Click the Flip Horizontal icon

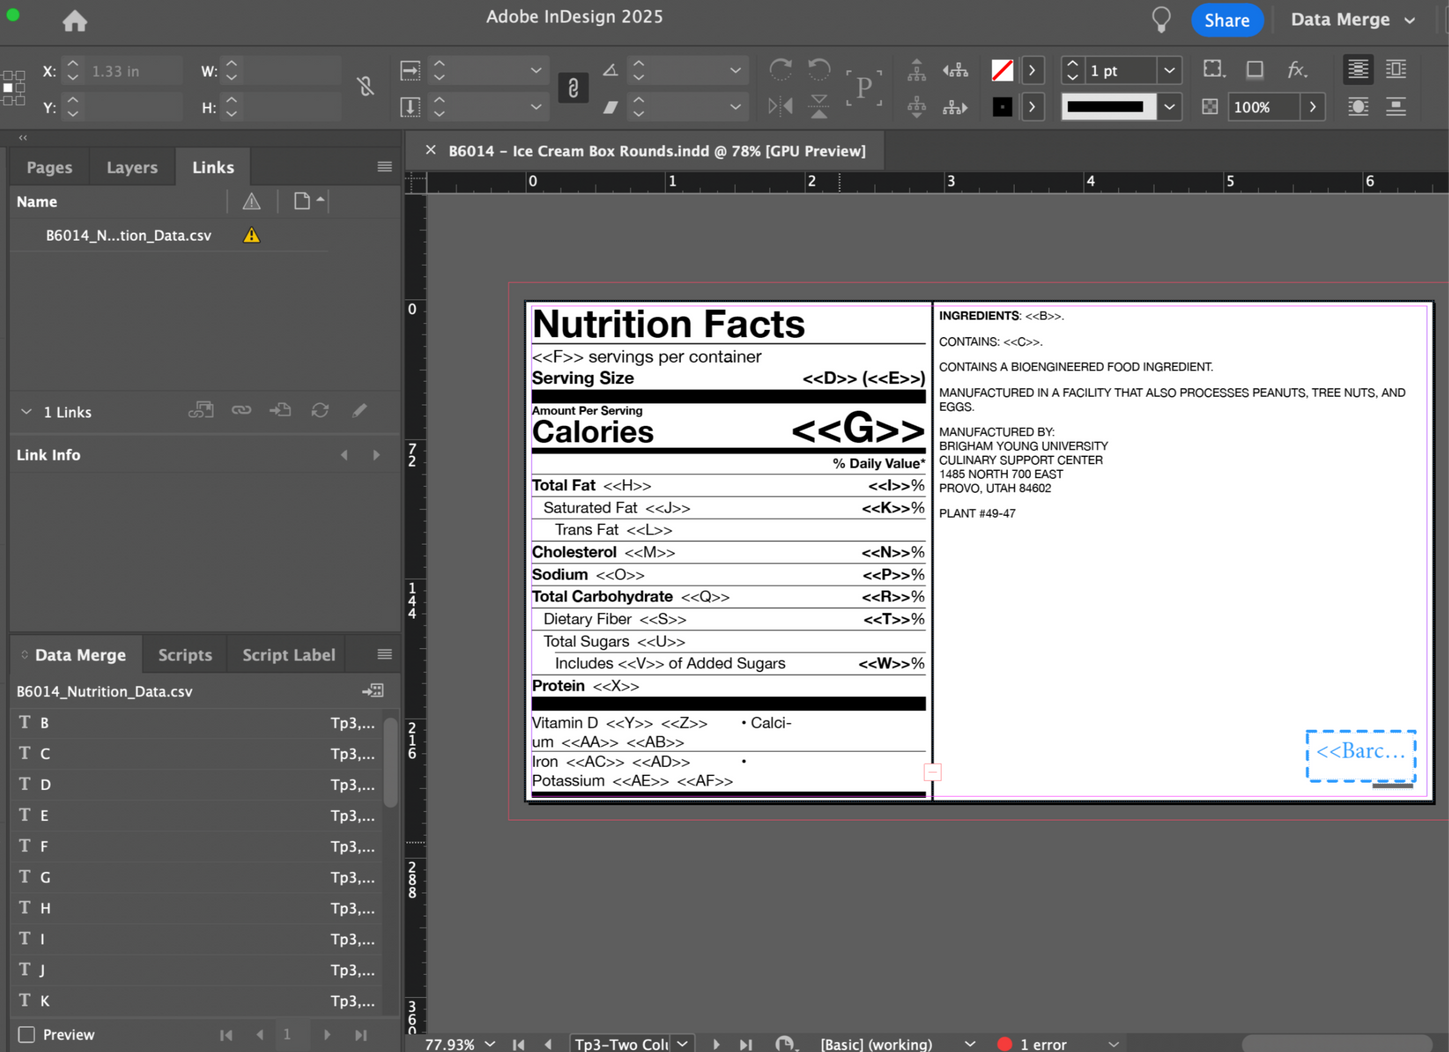click(x=780, y=106)
